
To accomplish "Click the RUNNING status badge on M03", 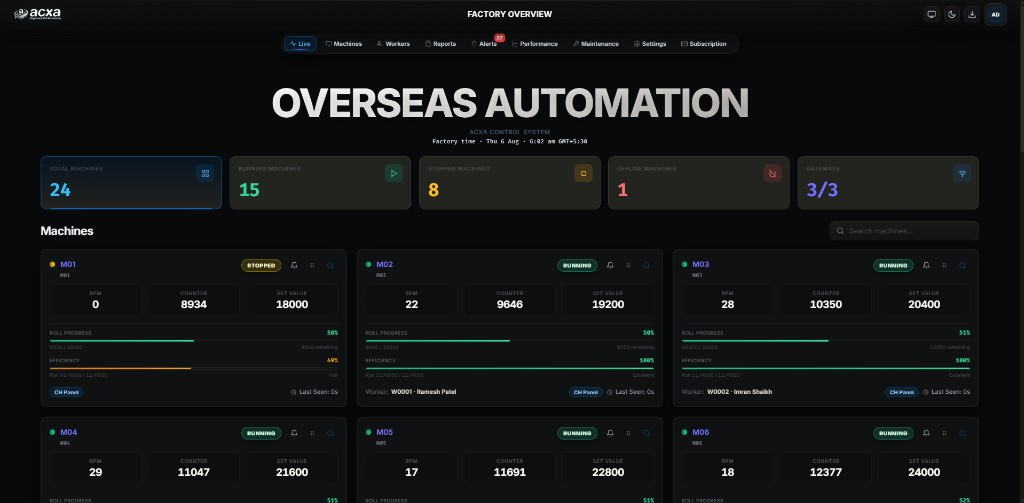I will pyautogui.click(x=893, y=265).
